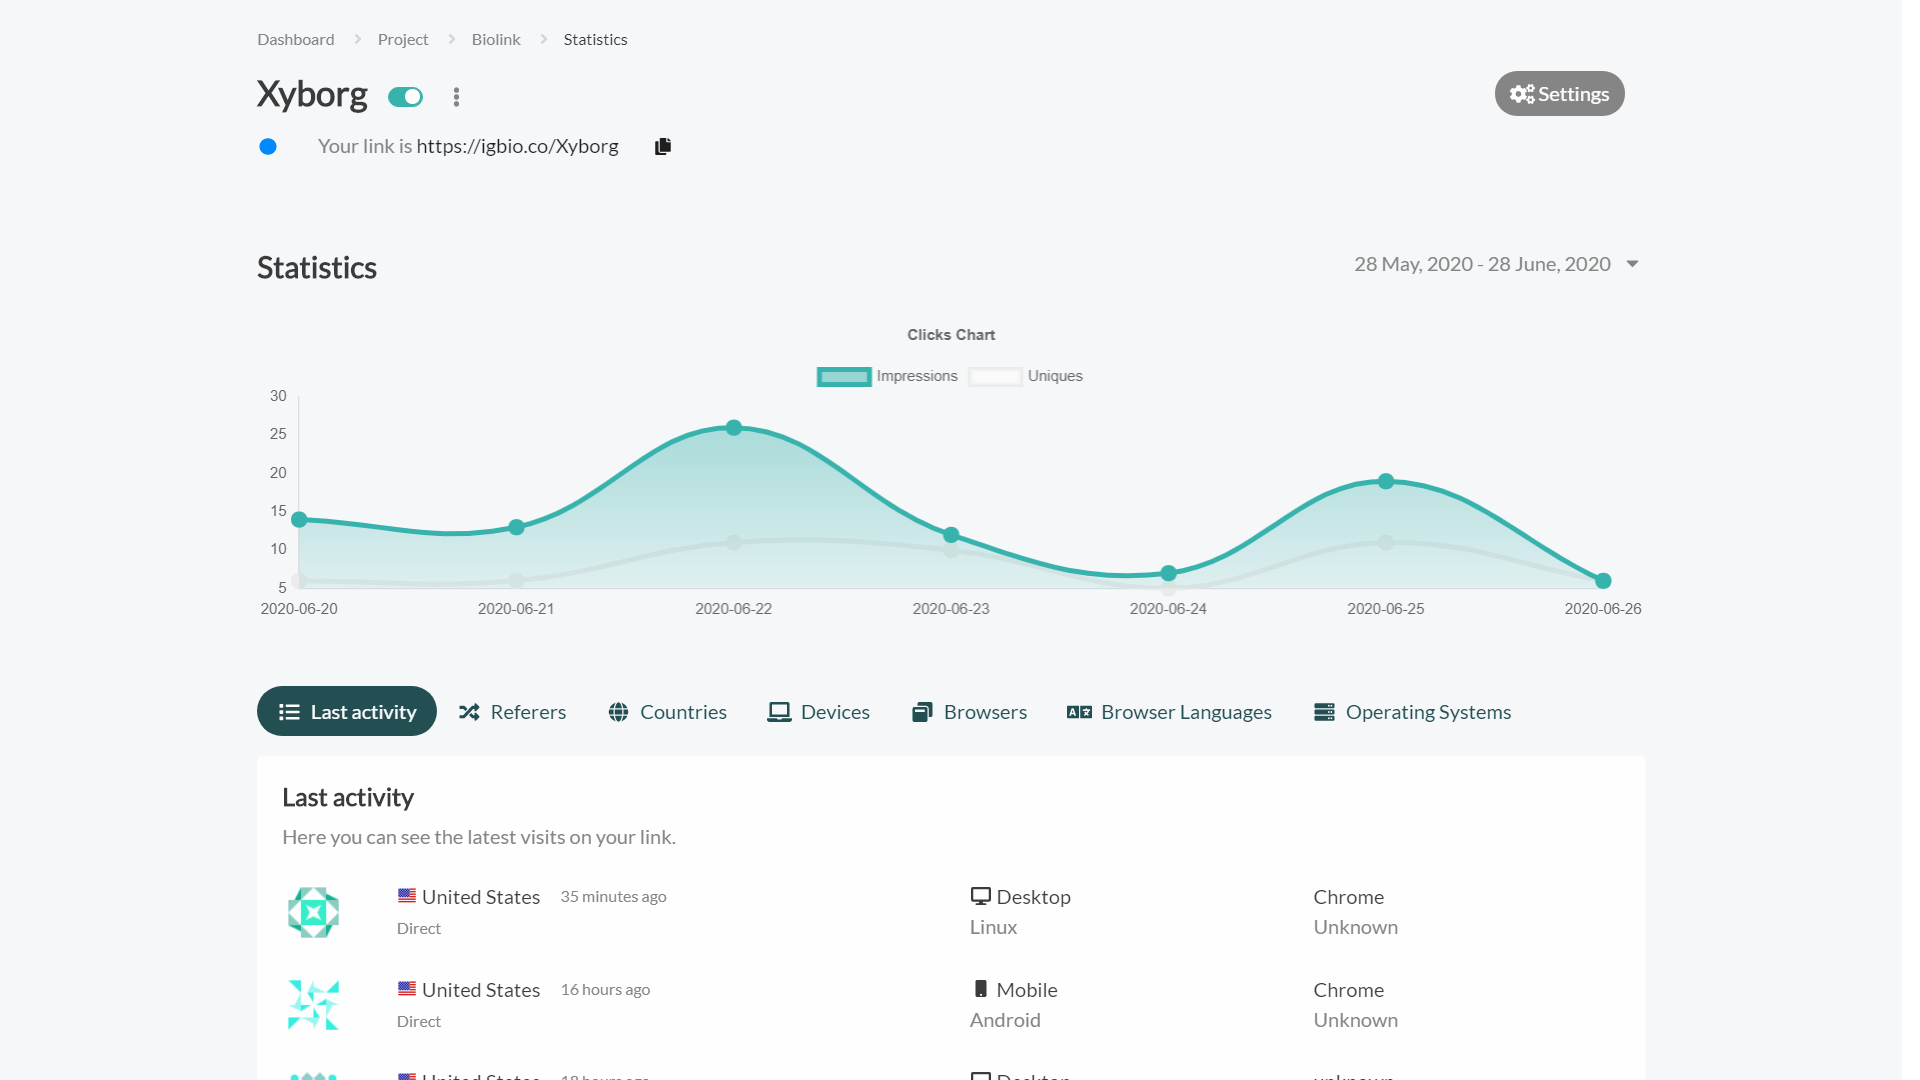Click the US flag icon in first visit
Image resolution: width=1920 pixels, height=1080 pixels.
(x=407, y=896)
